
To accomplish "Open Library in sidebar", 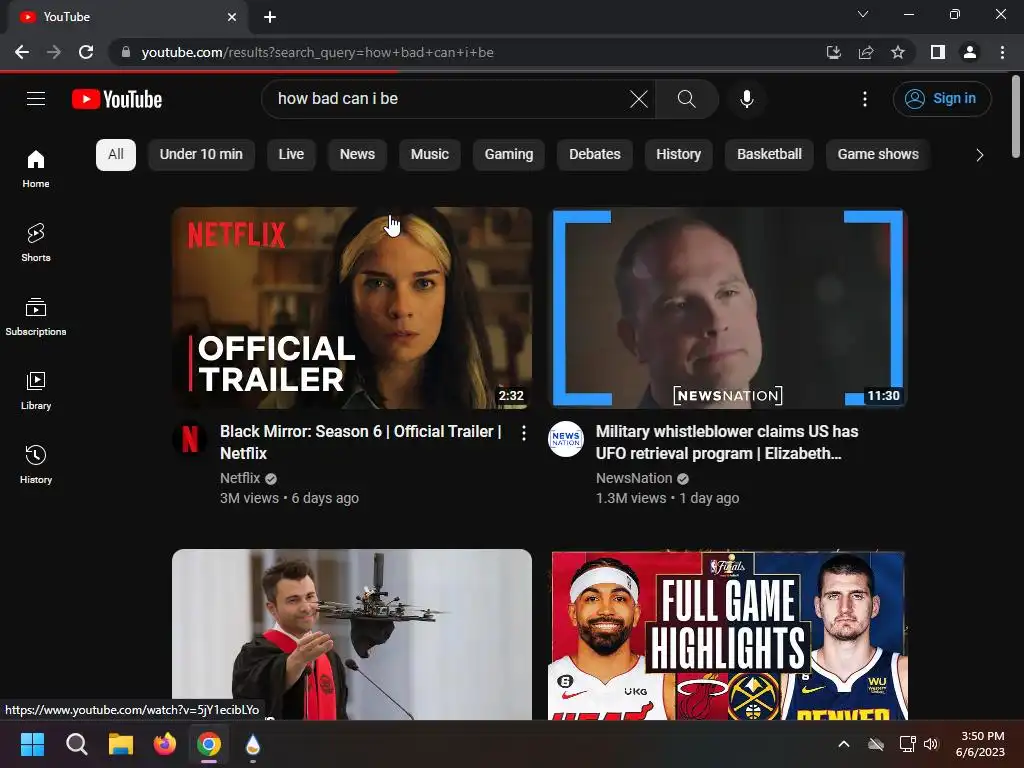I will 36,390.
